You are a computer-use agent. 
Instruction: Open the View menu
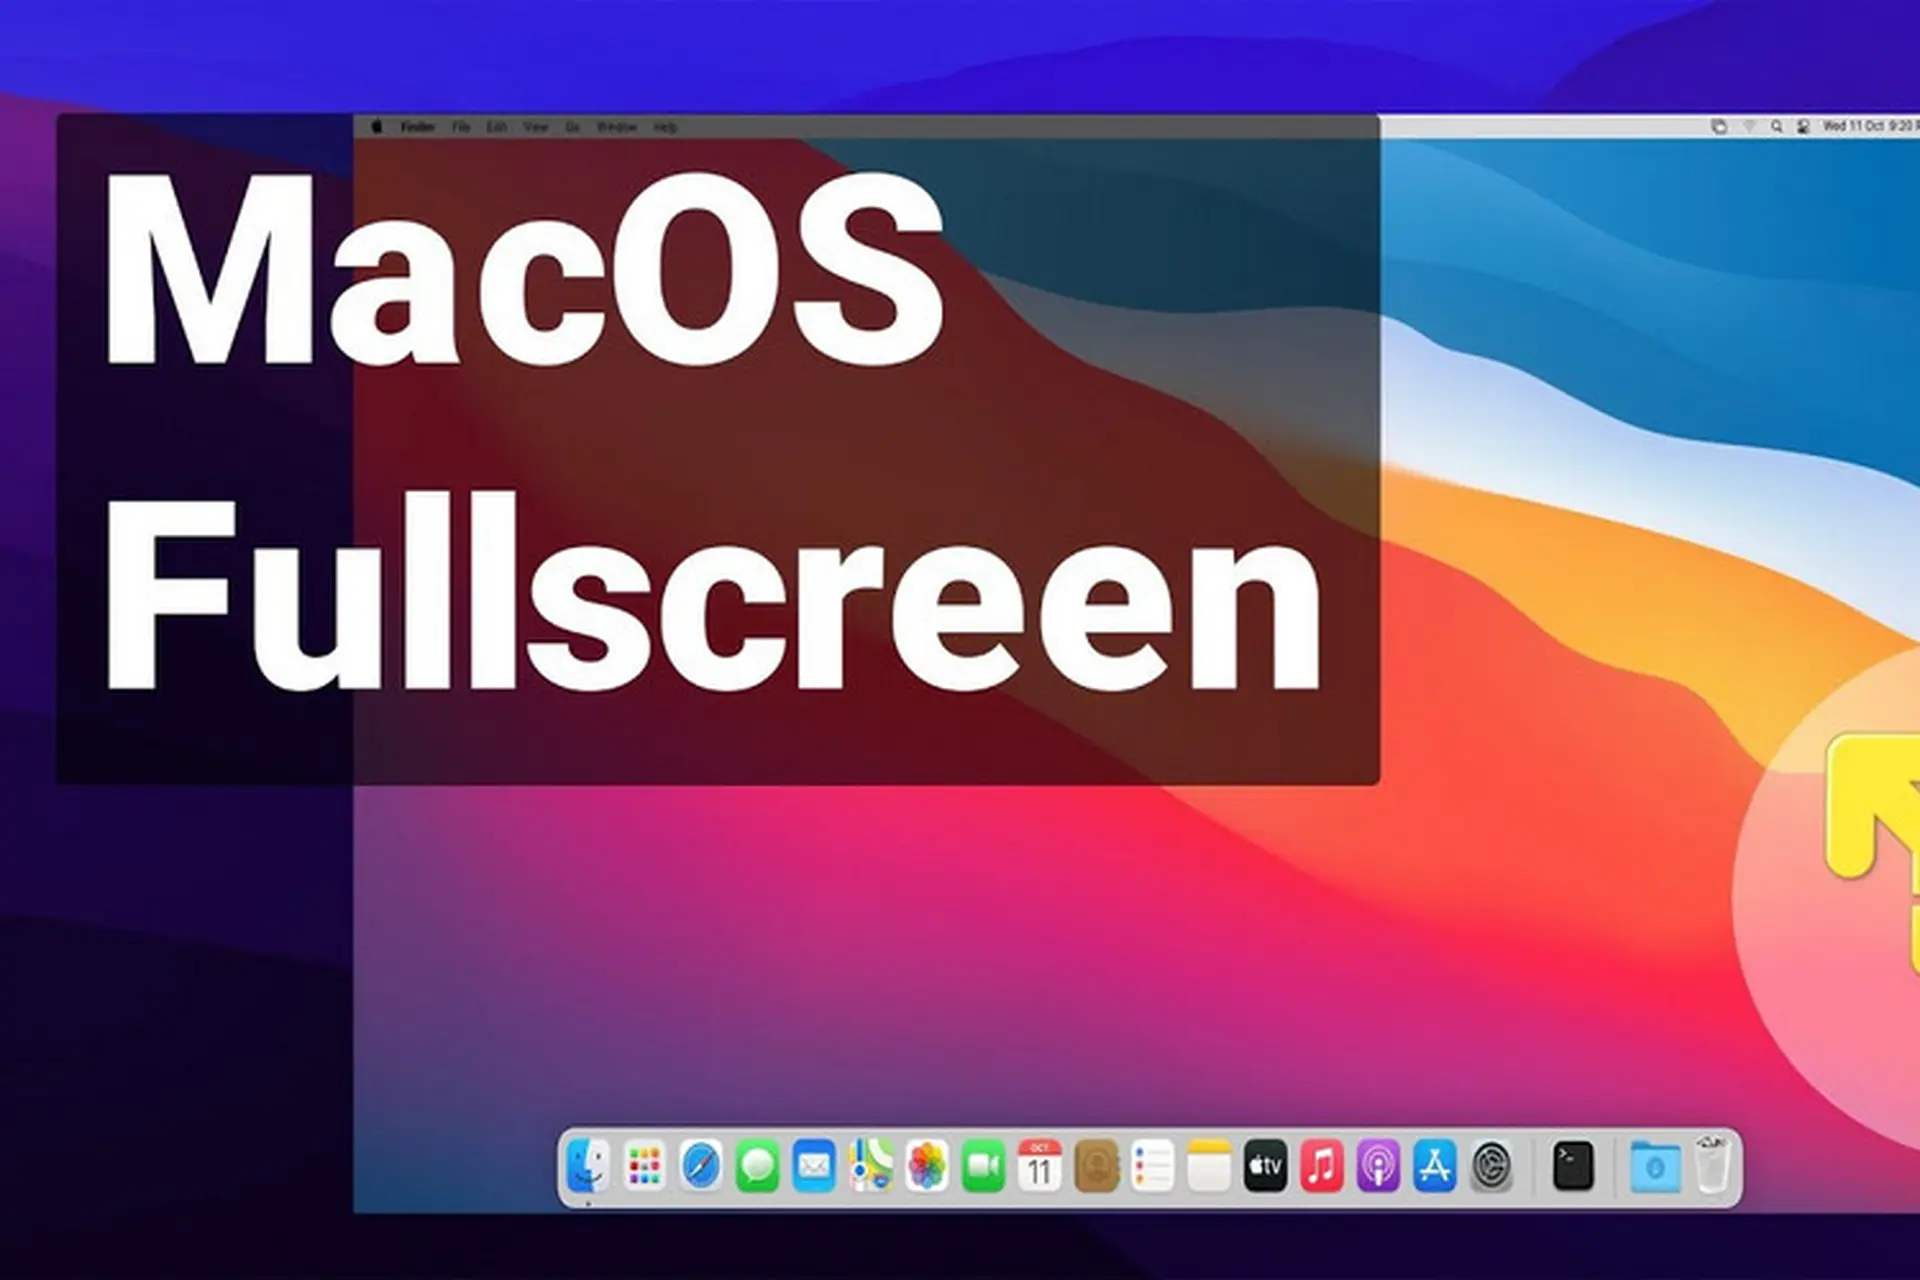tap(536, 127)
